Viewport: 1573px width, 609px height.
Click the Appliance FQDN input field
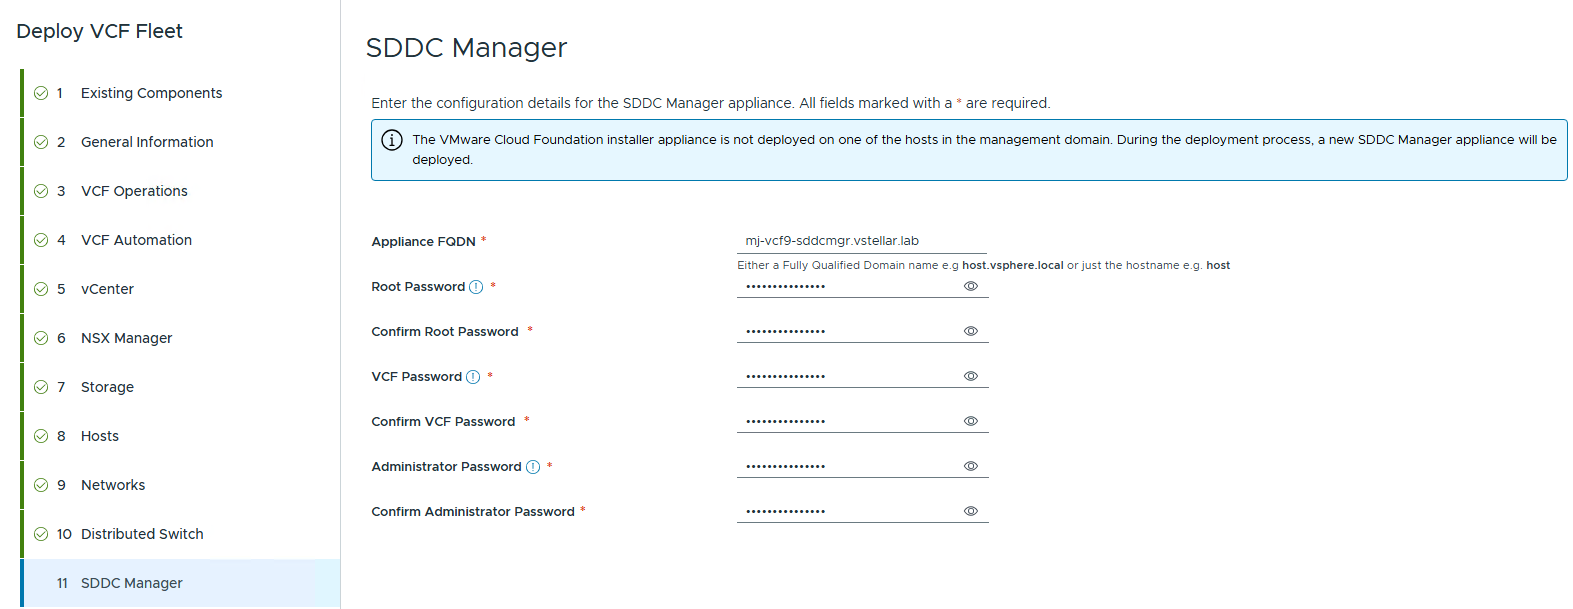861,241
